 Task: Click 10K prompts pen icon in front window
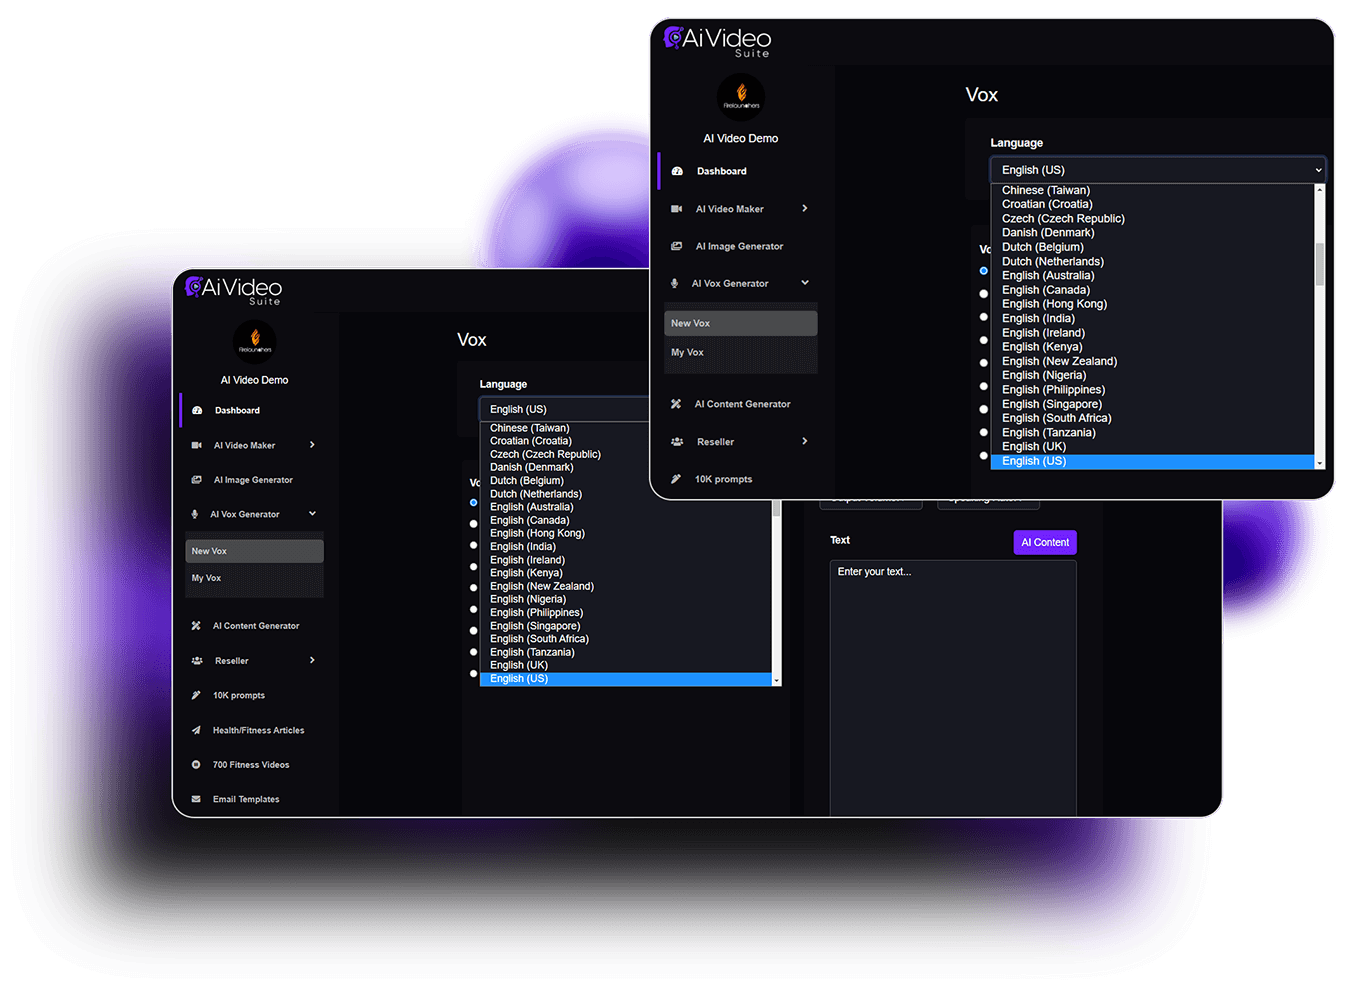(676, 479)
